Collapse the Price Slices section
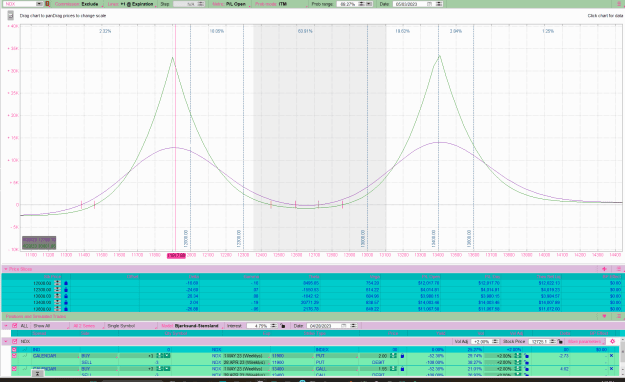 (x=6, y=269)
